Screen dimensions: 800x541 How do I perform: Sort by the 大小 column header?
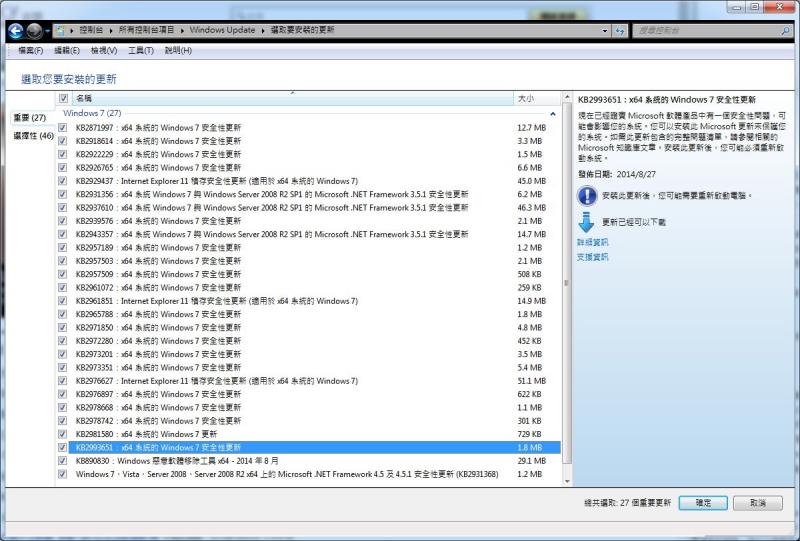coord(537,98)
